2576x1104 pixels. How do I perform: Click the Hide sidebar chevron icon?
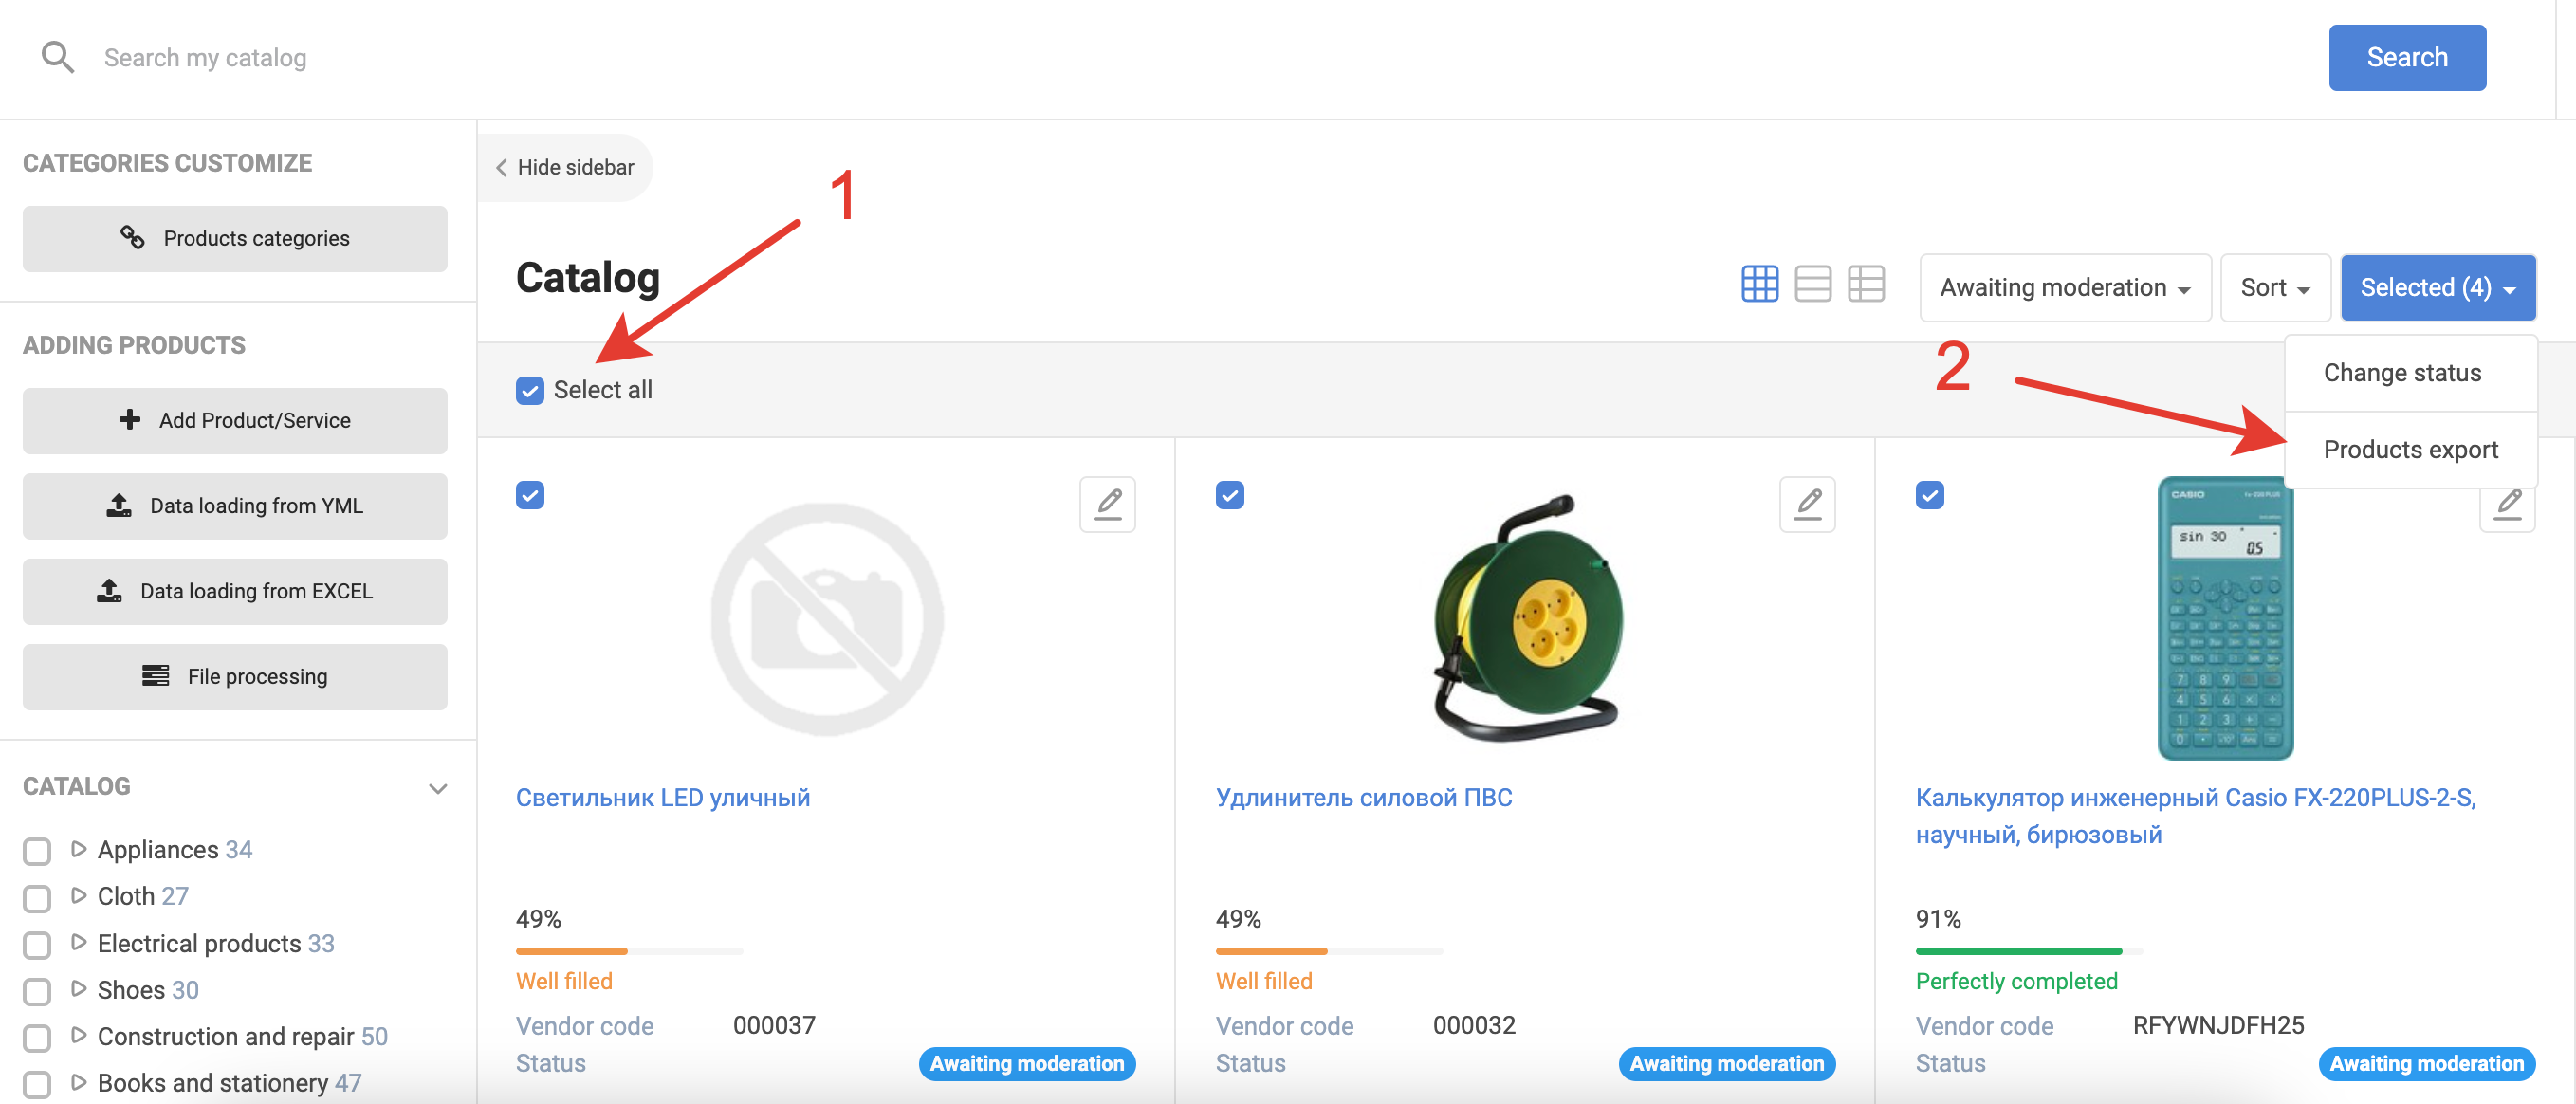click(501, 168)
